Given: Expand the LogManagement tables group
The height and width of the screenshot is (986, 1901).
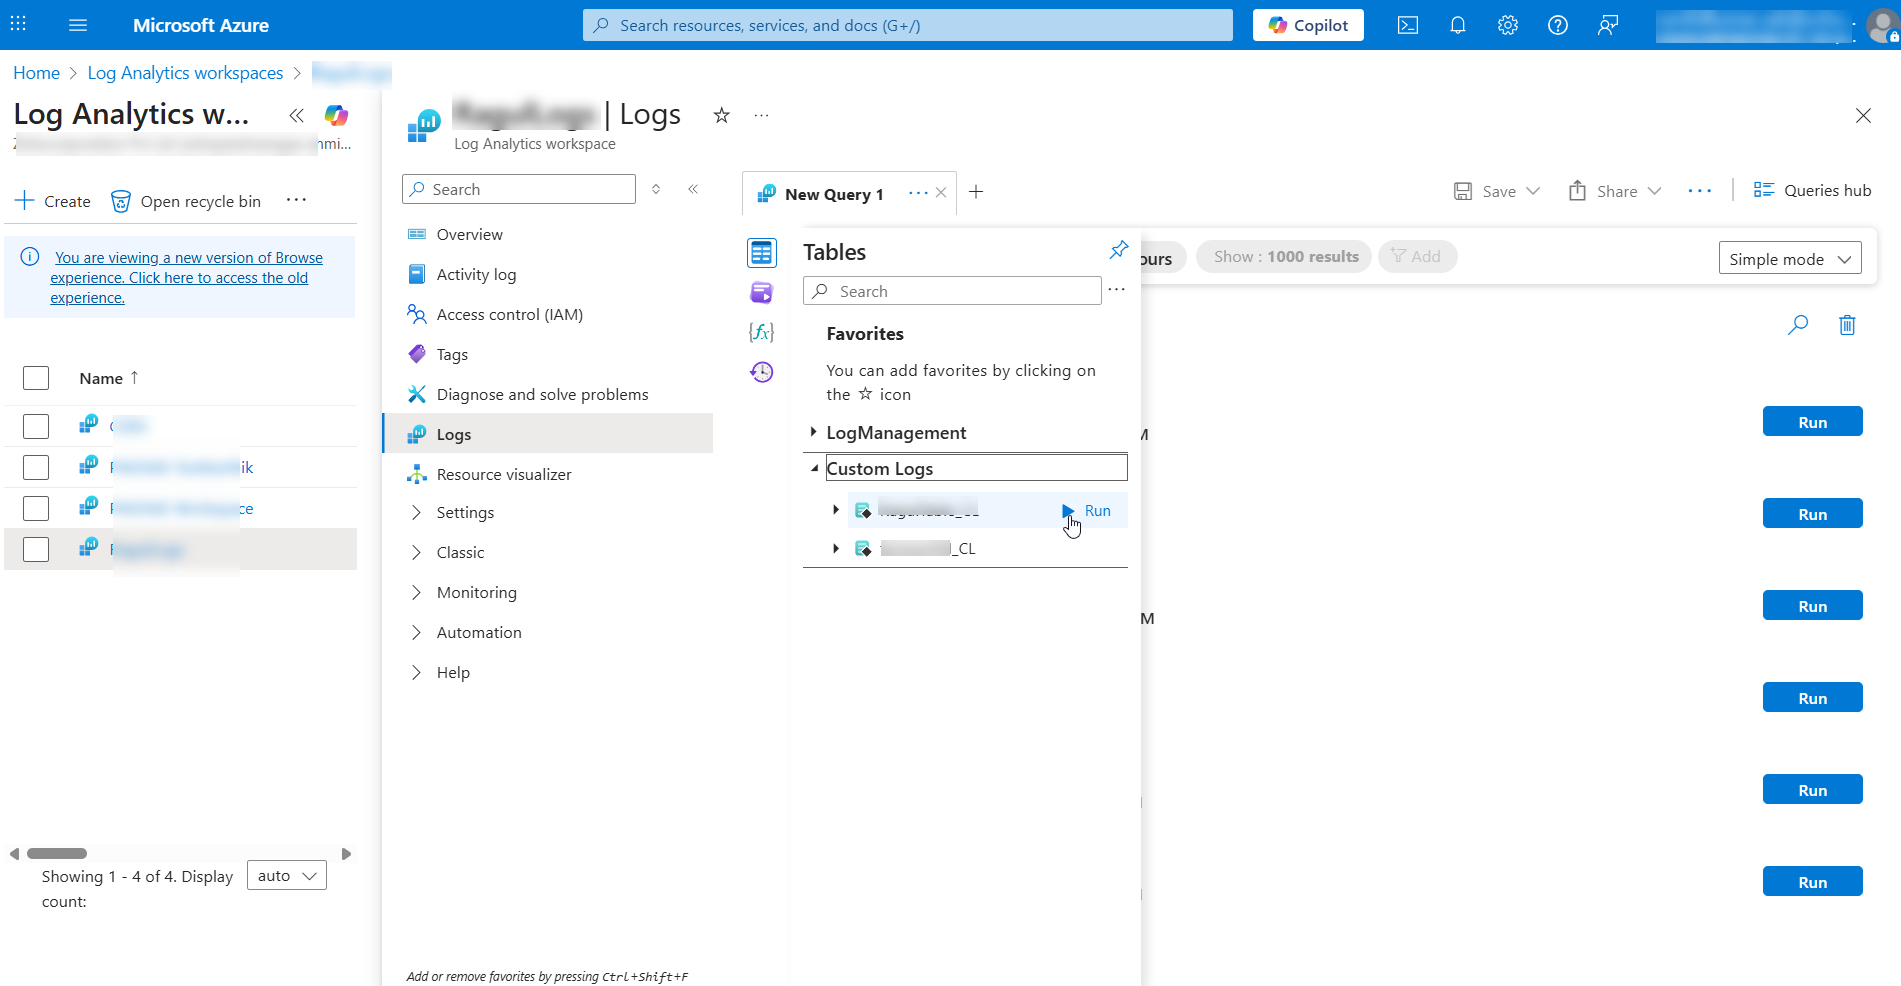Looking at the screenshot, I should pos(814,432).
